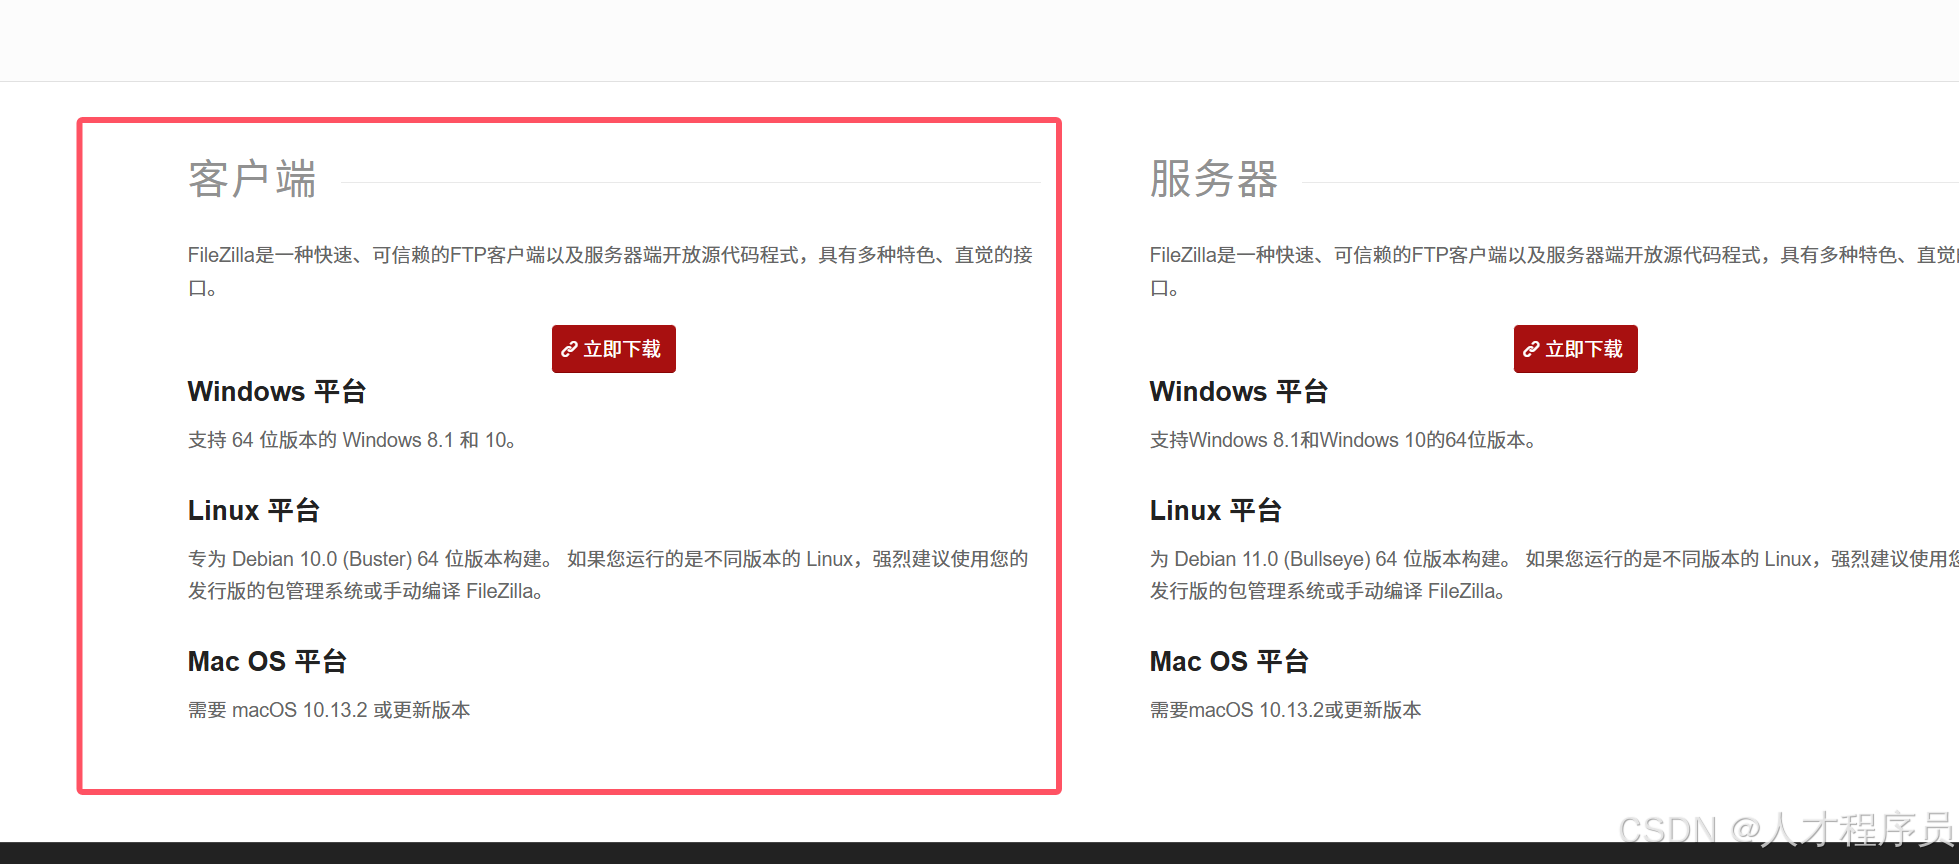Select the 客户端 section heading
1959x864 pixels.
(x=252, y=180)
